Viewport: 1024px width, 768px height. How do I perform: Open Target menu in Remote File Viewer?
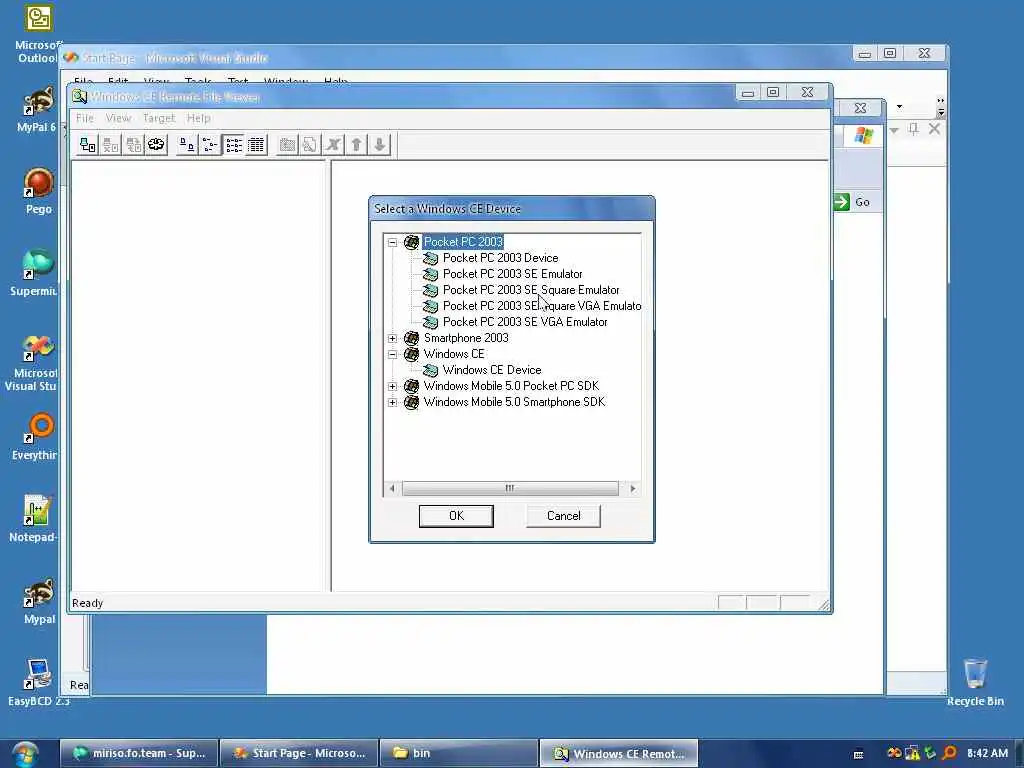pyautogui.click(x=159, y=118)
